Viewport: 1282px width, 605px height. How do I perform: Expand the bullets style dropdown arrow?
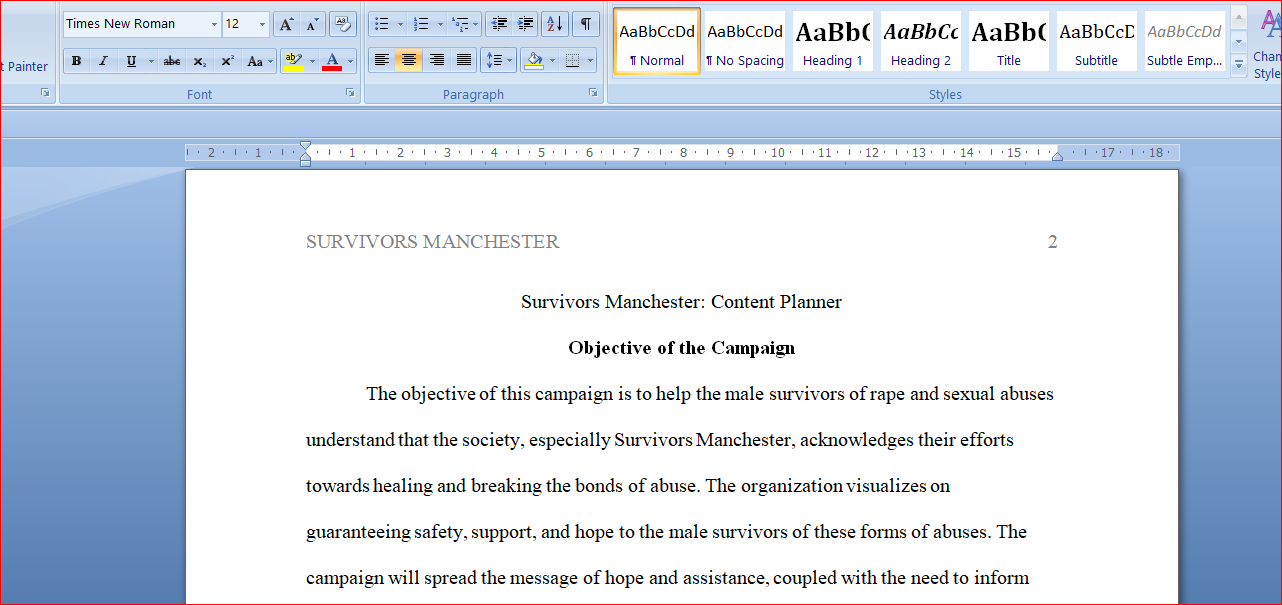tap(400, 24)
